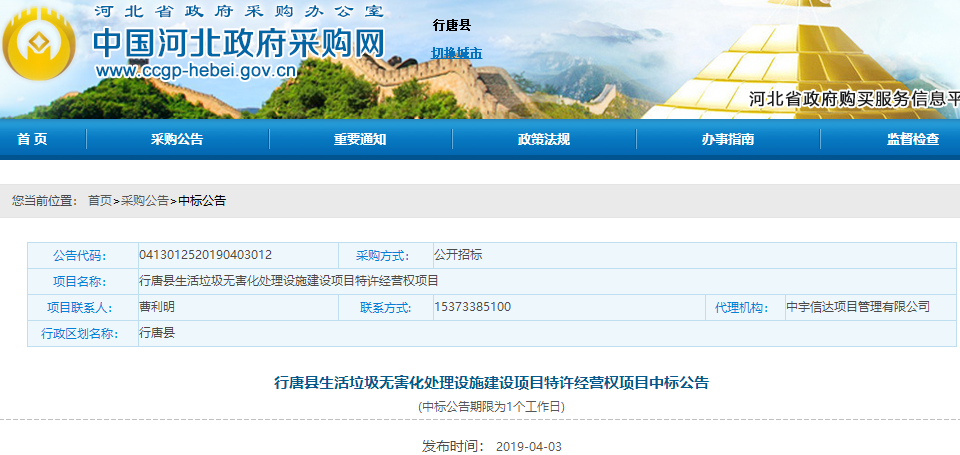Click 监督检查 in the navigation bar
Viewport: 960px width, 455px height.
[x=912, y=139]
